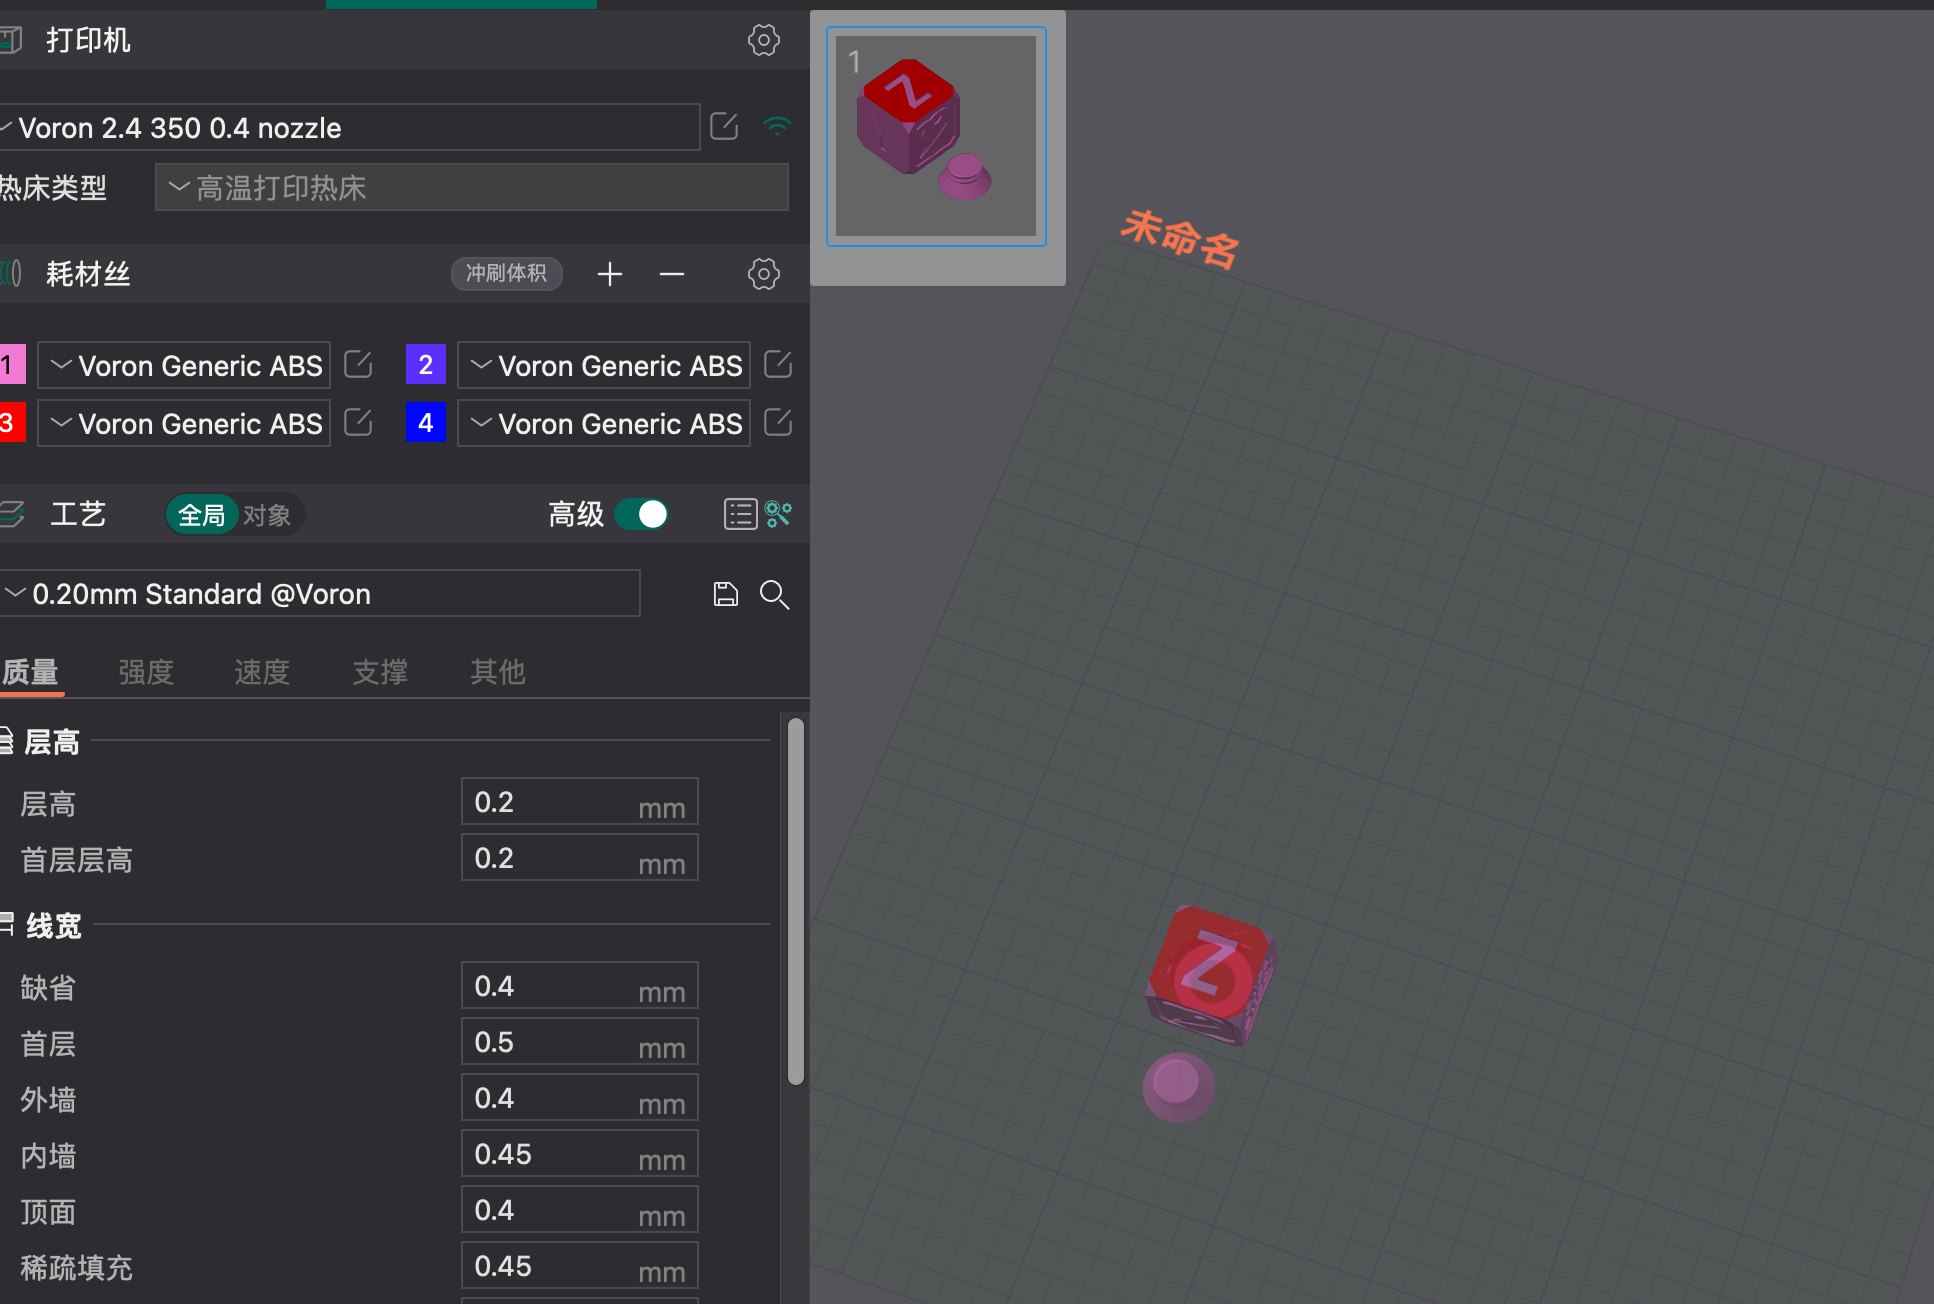1934x1304 pixels.
Task: Switch to the 支撑 tab
Action: coord(379,672)
